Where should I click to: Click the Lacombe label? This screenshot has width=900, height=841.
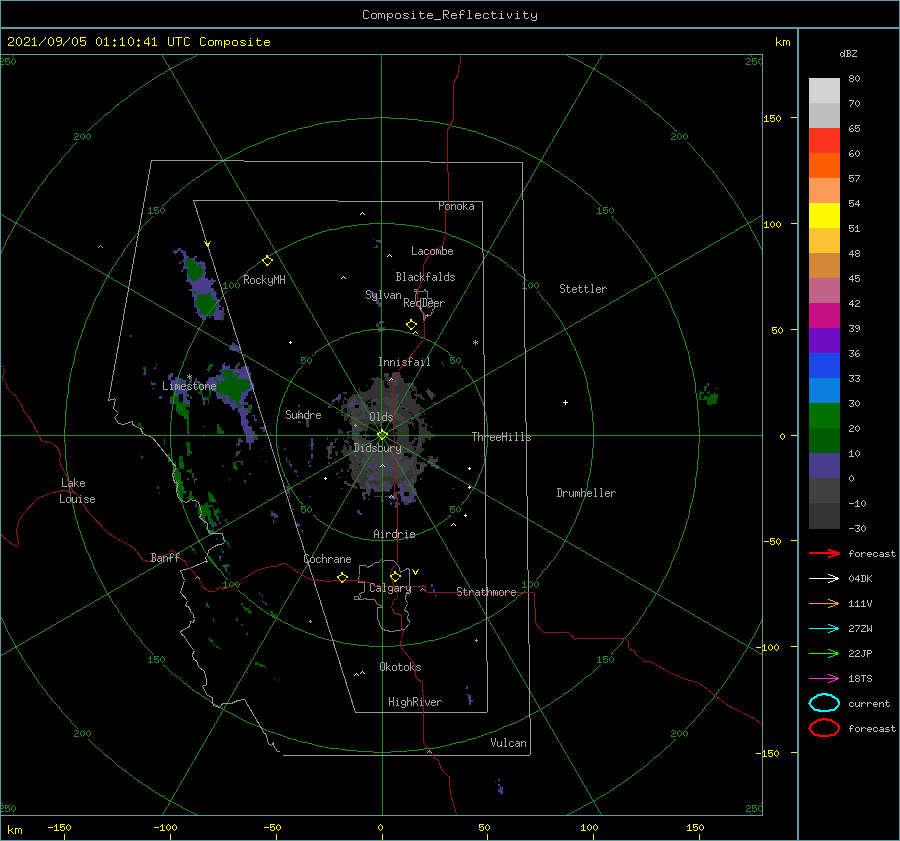click(x=432, y=251)
